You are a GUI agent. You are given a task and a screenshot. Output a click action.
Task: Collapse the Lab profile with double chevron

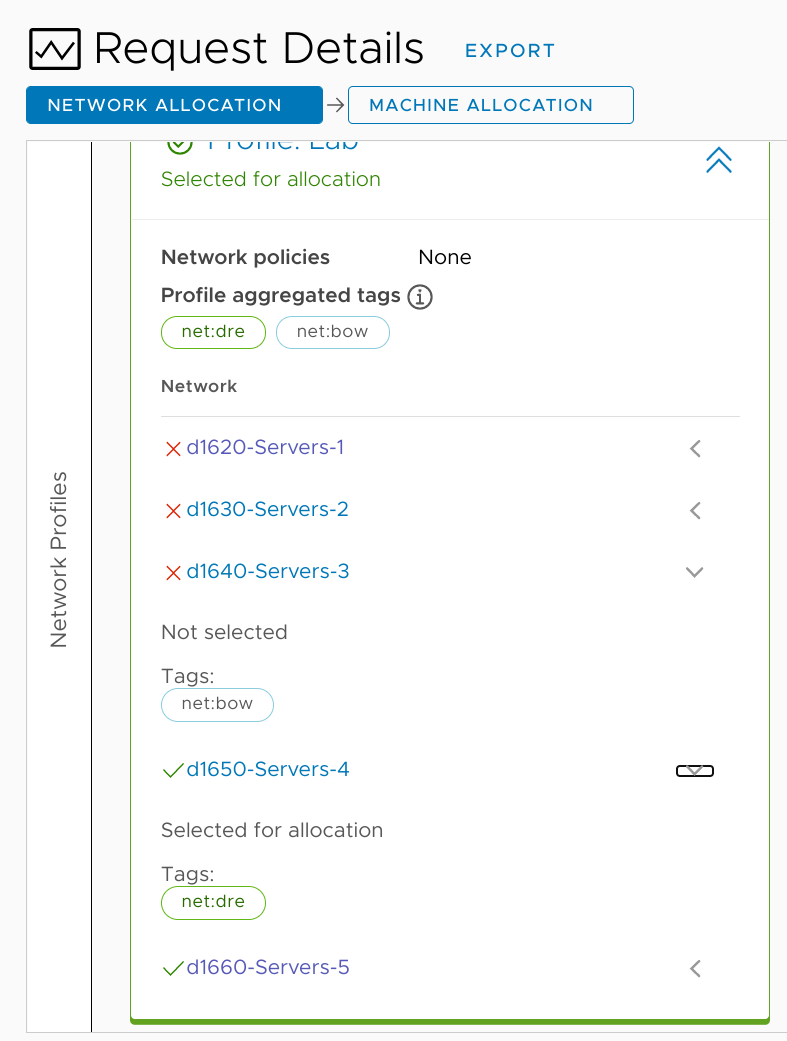[718, 160]
